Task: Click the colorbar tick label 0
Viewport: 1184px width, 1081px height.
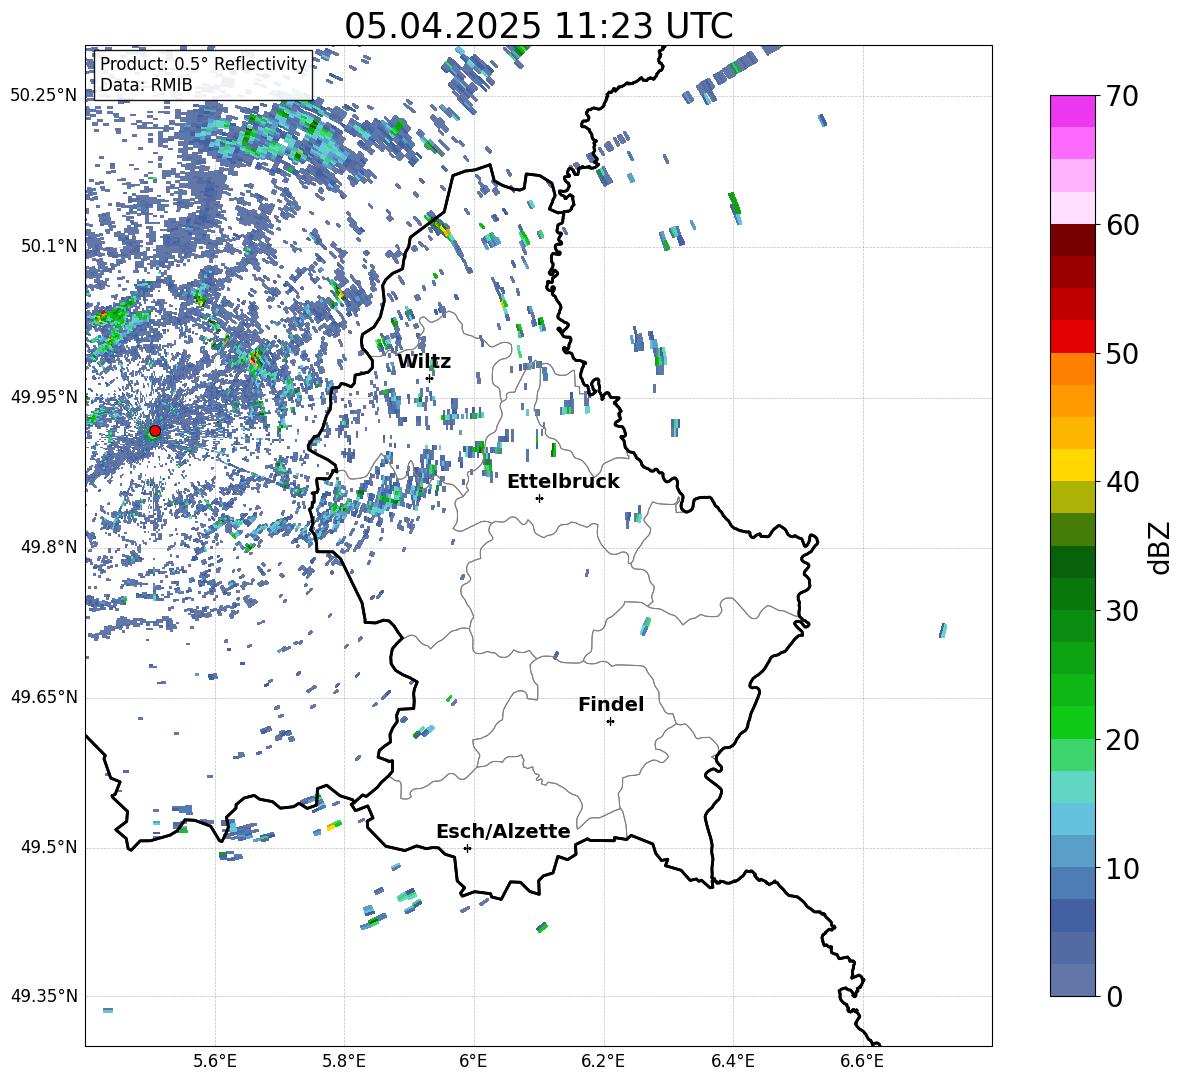Action: click(1114, 997)
